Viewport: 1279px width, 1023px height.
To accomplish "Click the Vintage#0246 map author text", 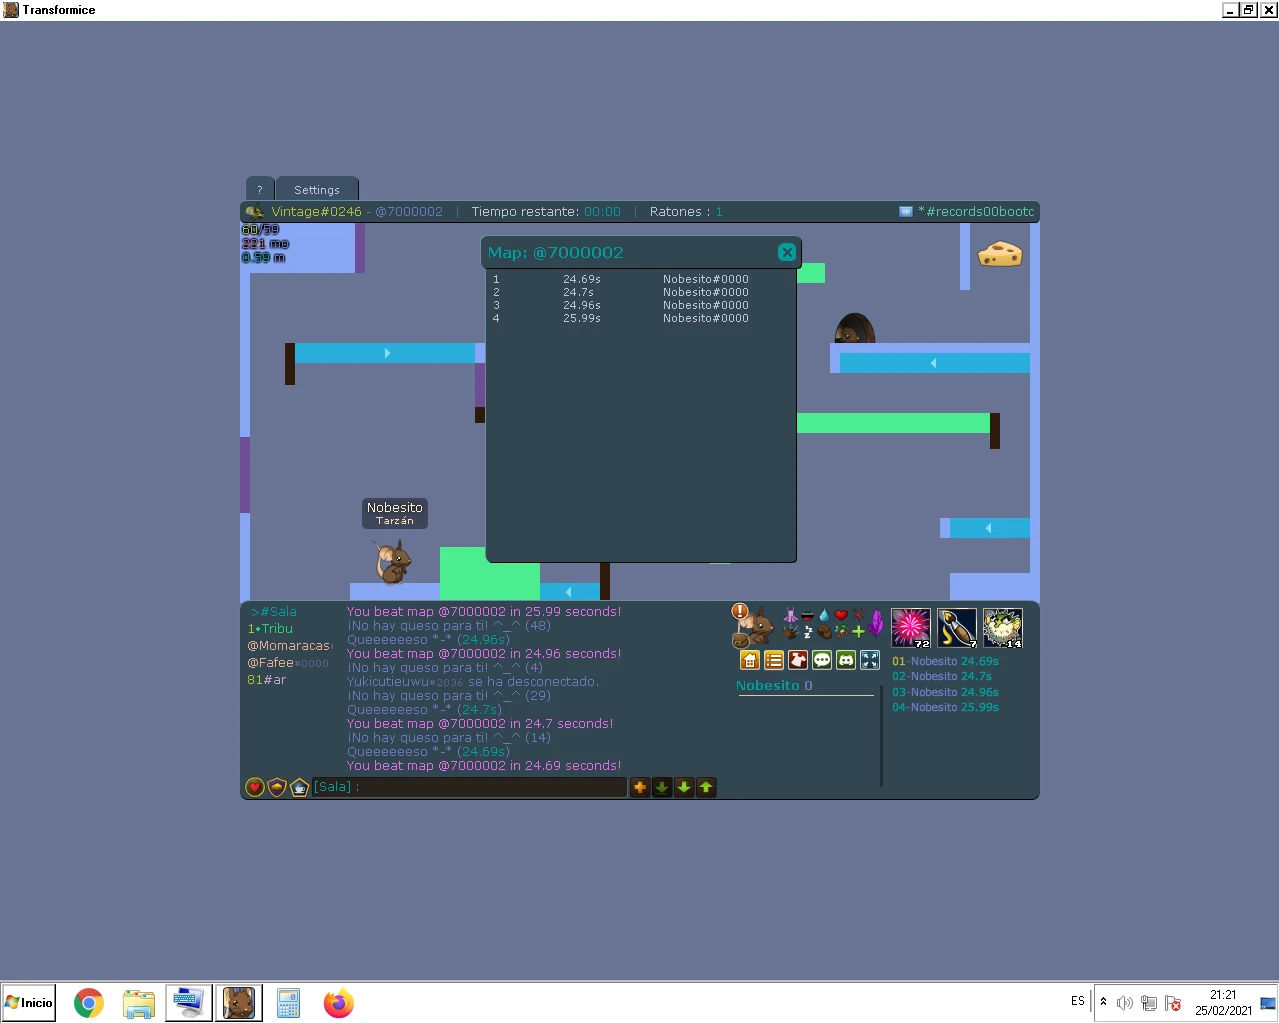I will coord(316,212).
